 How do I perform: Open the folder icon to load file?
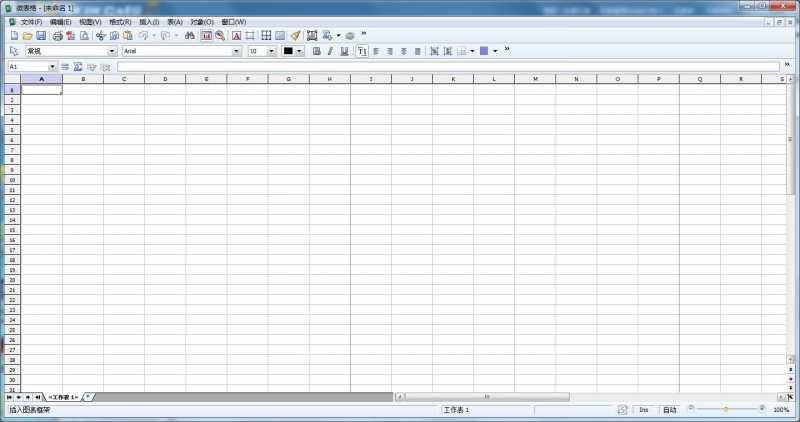click(x=27, y=35)
